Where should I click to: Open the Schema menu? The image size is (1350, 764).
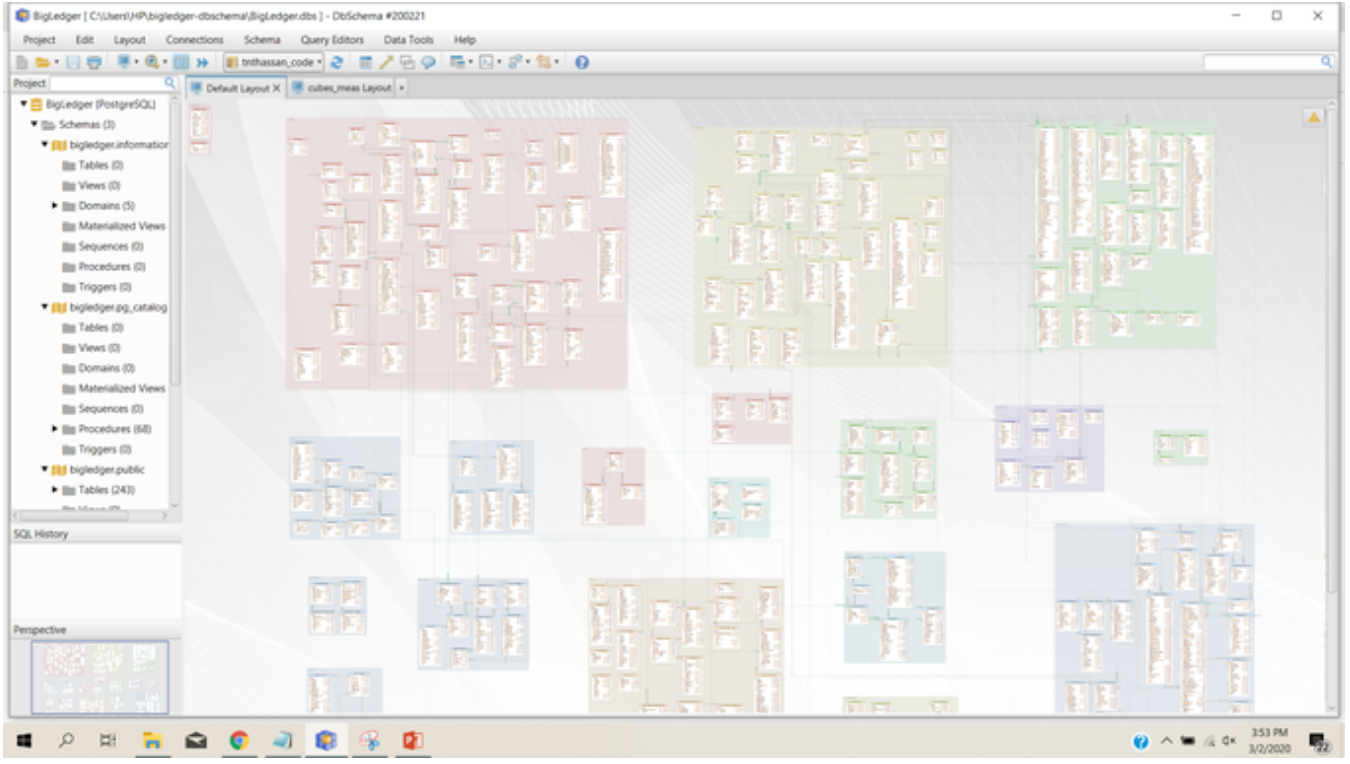262,40
